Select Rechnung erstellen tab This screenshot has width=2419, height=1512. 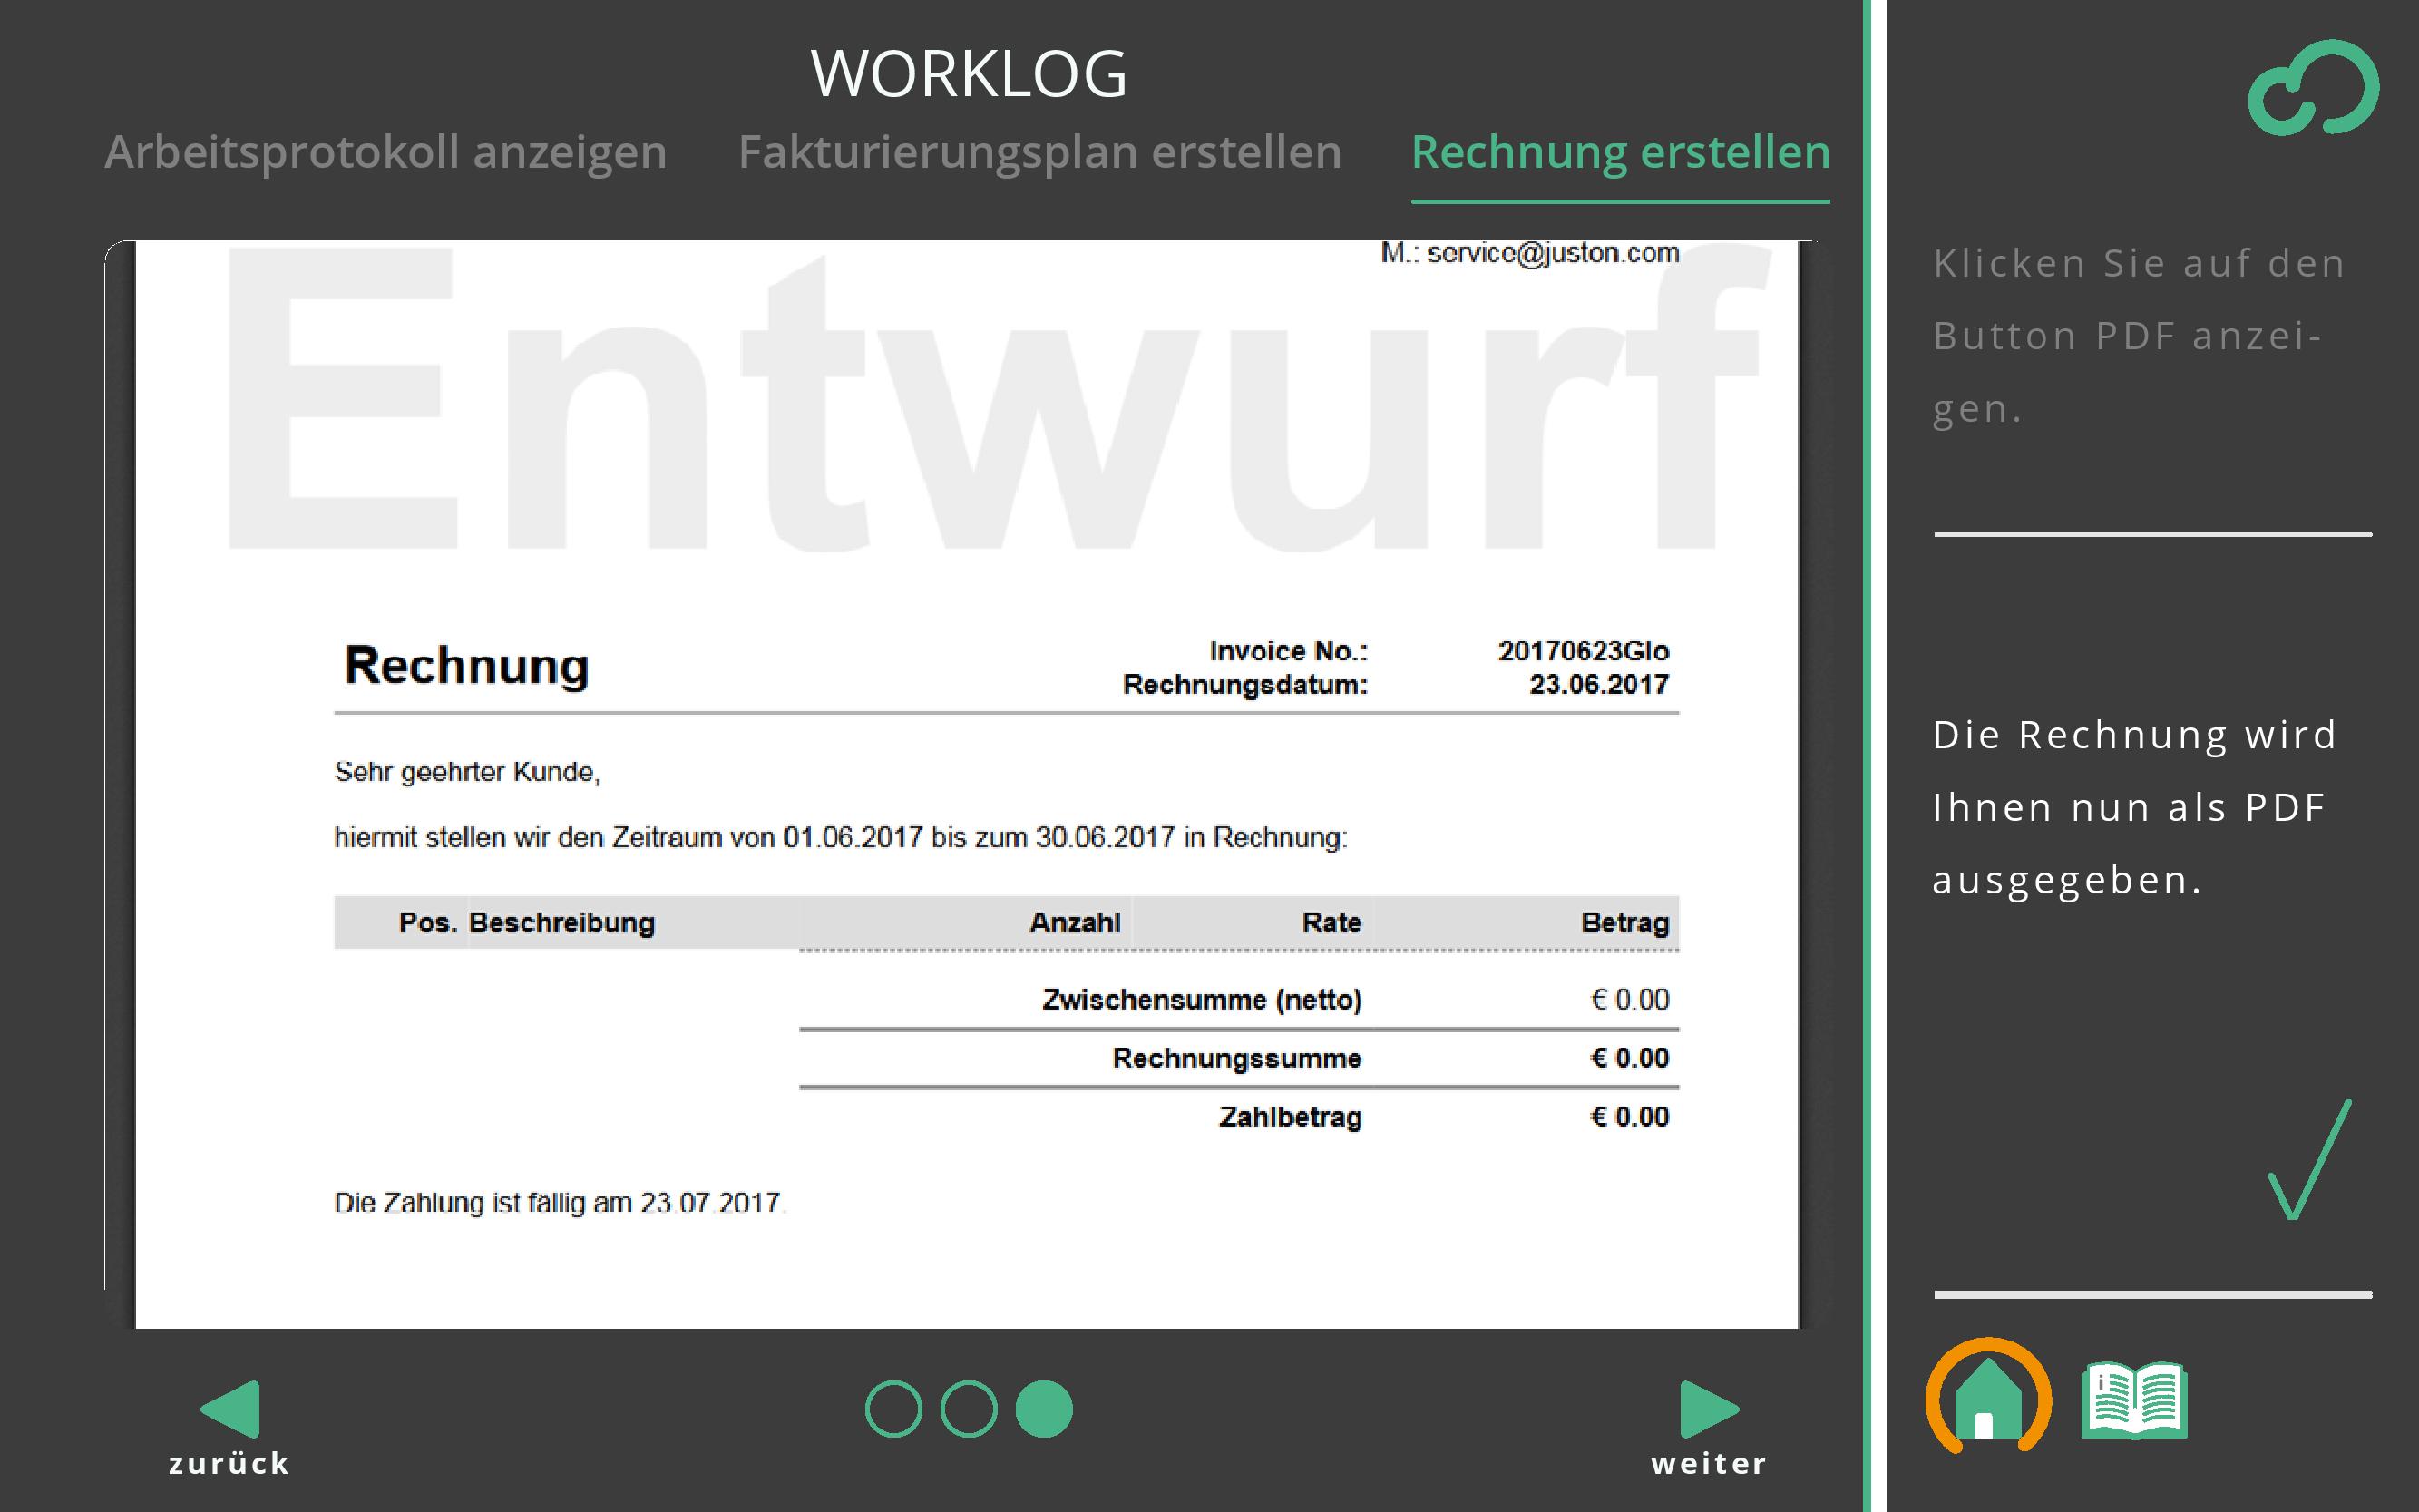1620,152
